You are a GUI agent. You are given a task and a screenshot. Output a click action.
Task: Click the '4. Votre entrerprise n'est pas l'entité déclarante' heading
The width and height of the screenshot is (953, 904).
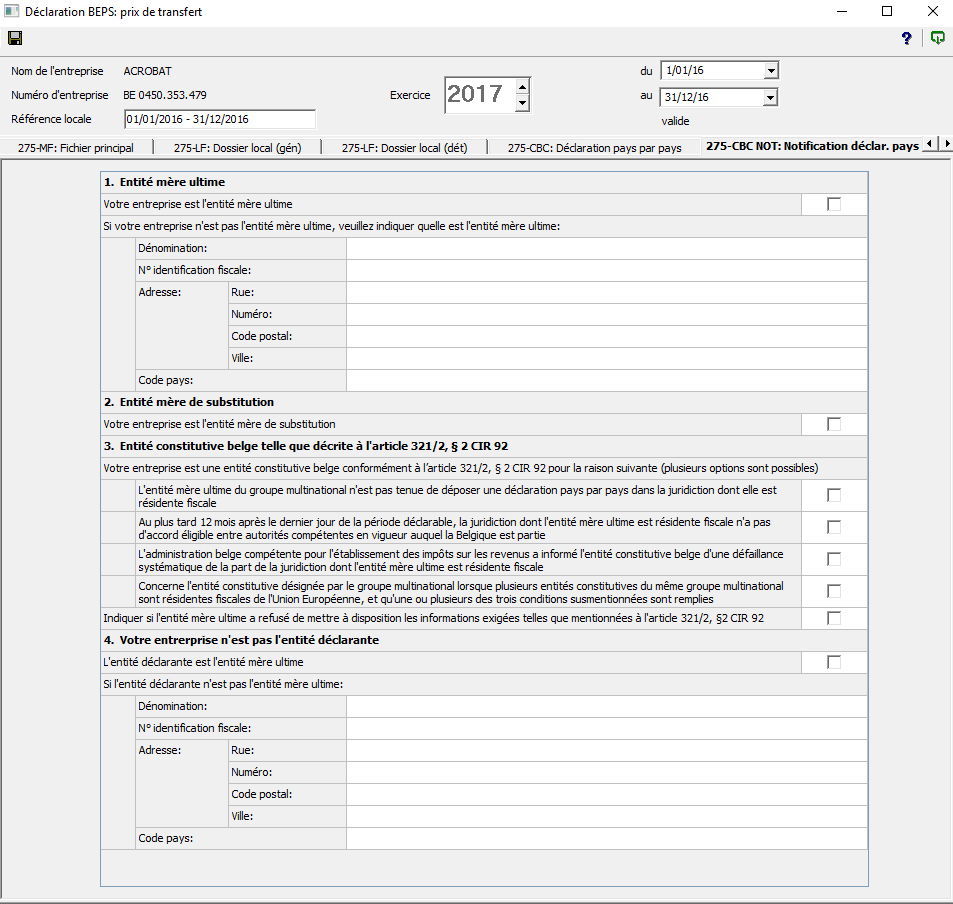click(241, 640)
